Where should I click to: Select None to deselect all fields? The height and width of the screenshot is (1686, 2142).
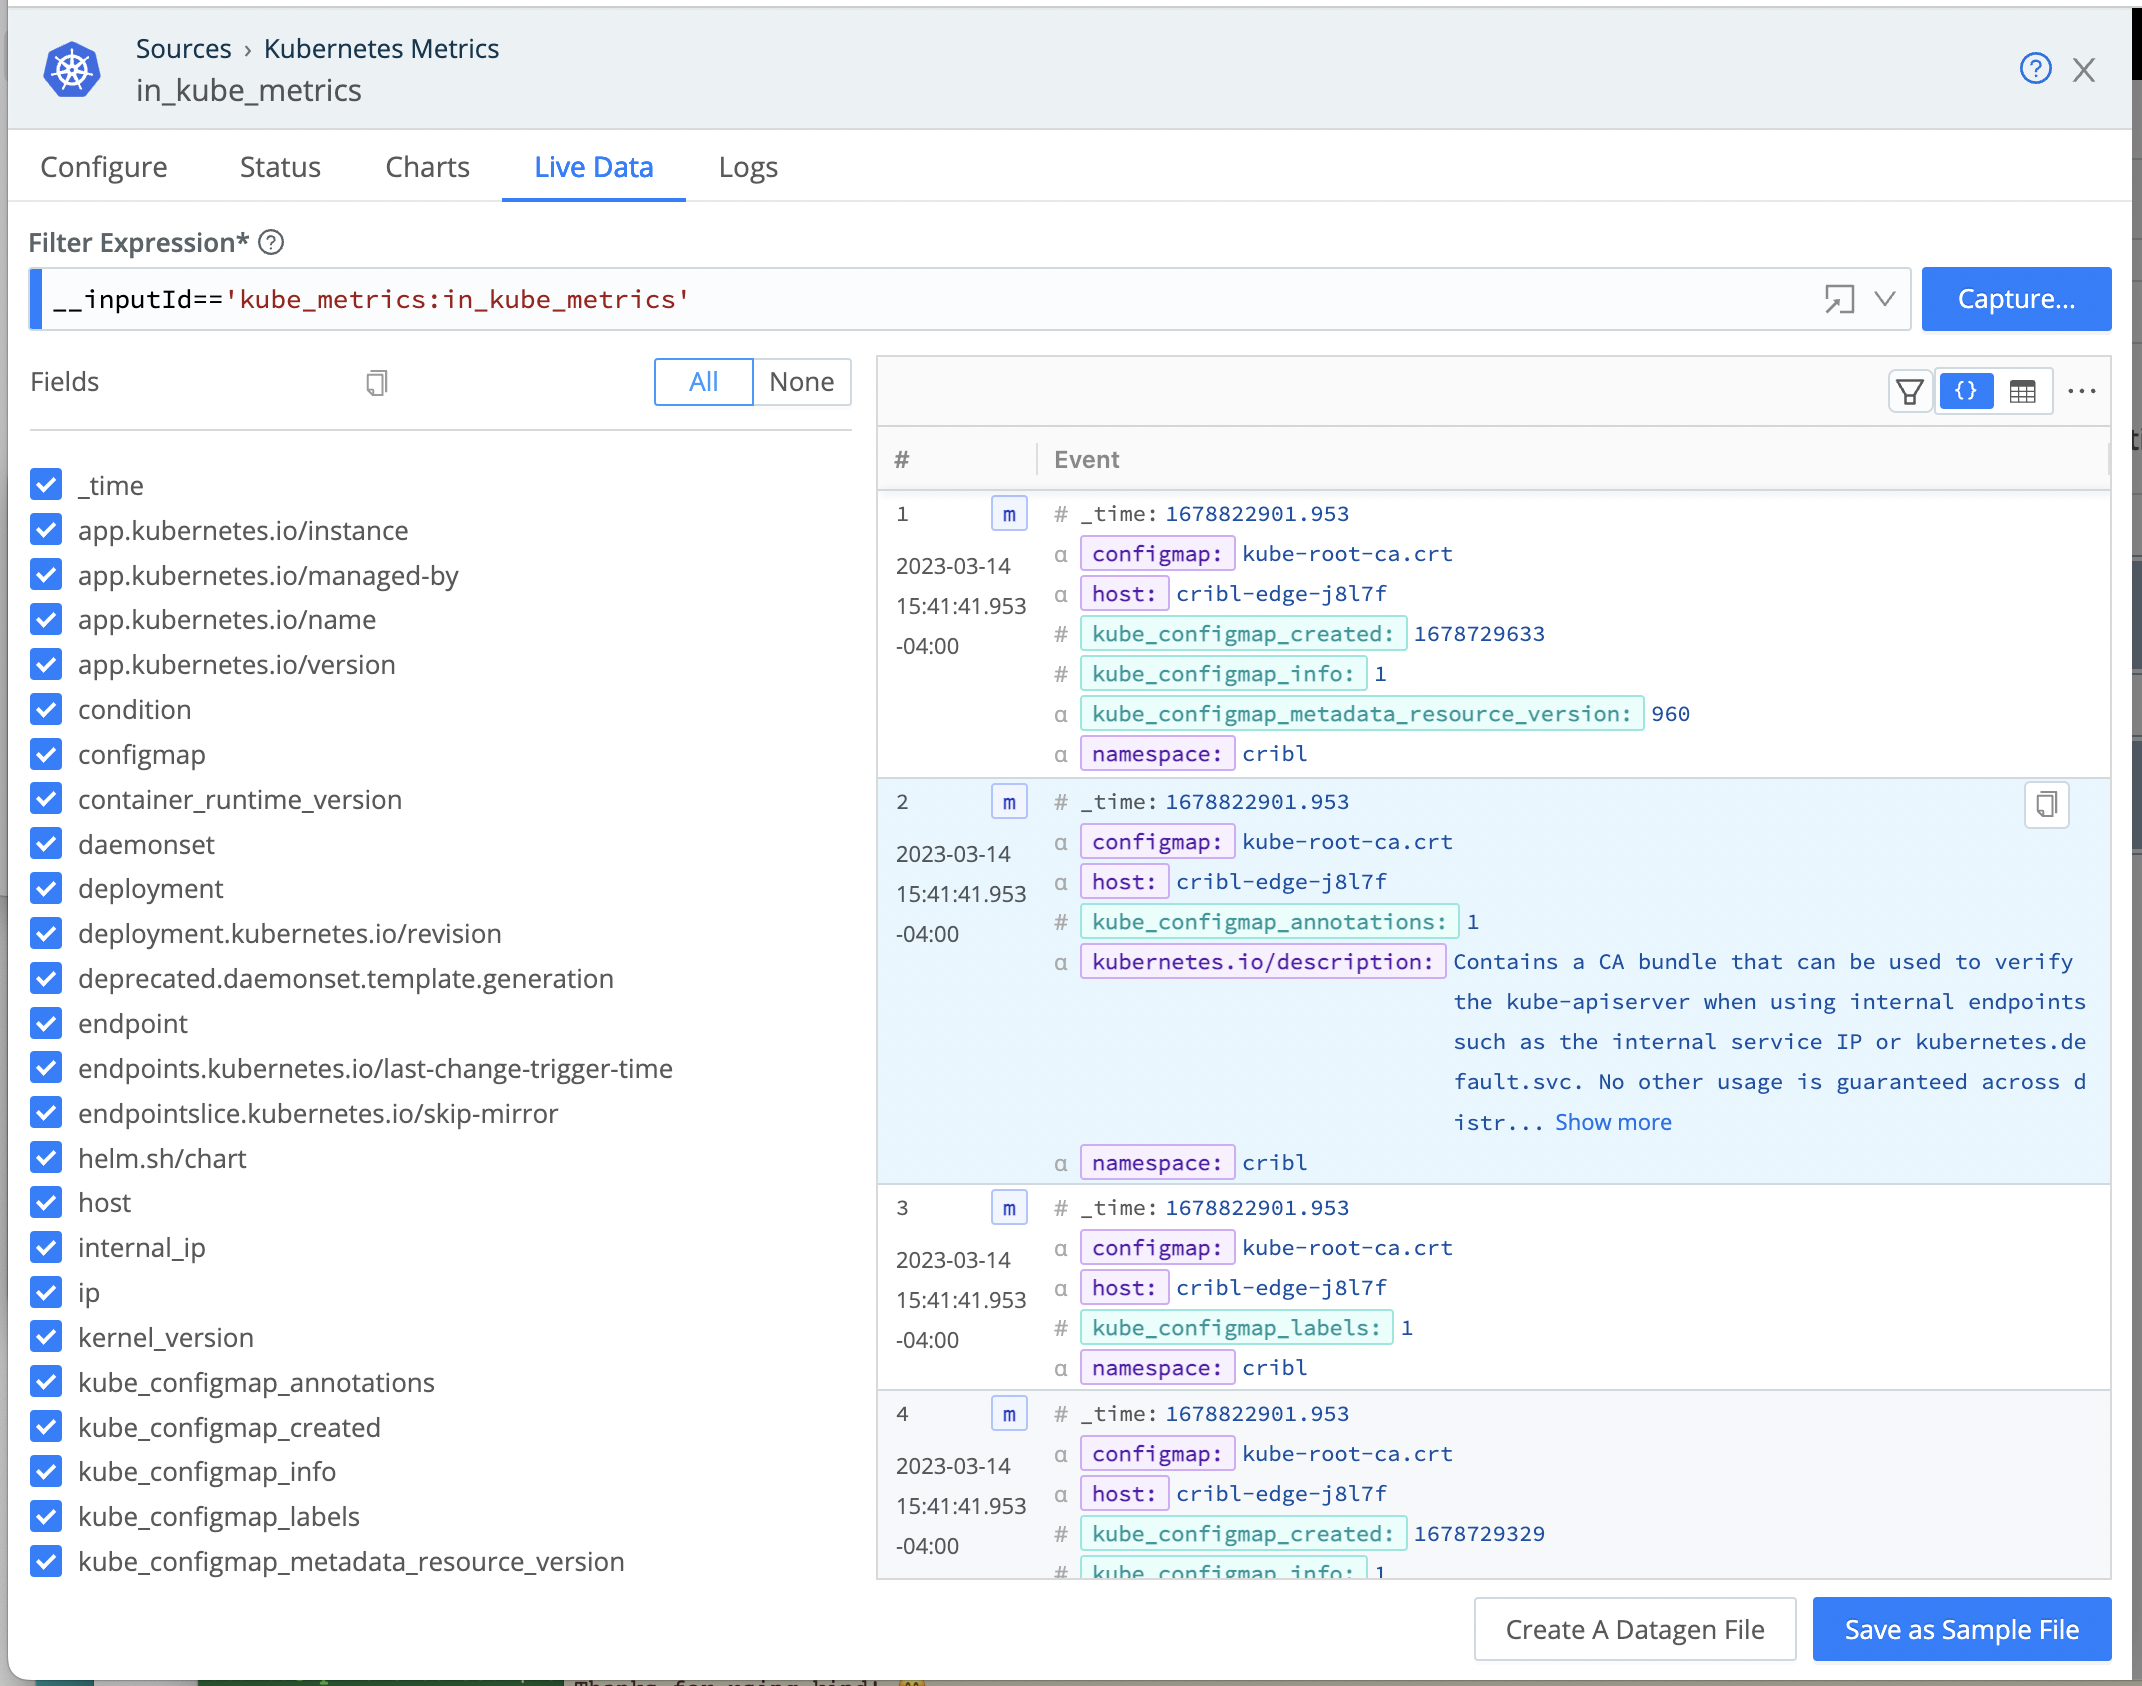801,382
